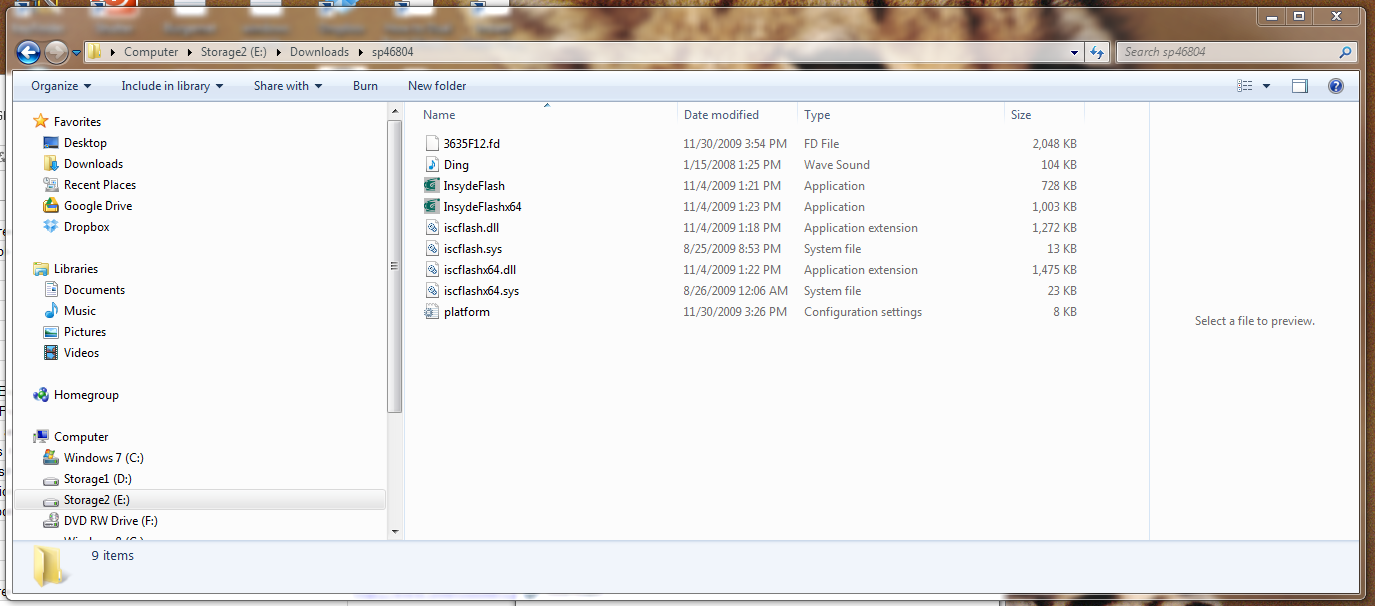Open the DVD RW Drive (F:)
This screenshot has height=606, width=1375.
[x=110, y=521]
